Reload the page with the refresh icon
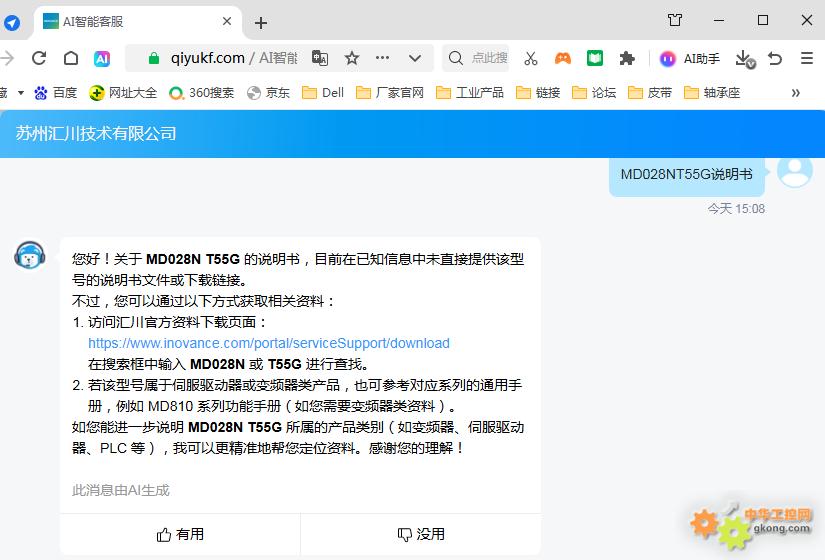Viewport: 825px width, 560px height. coord(39,58)
